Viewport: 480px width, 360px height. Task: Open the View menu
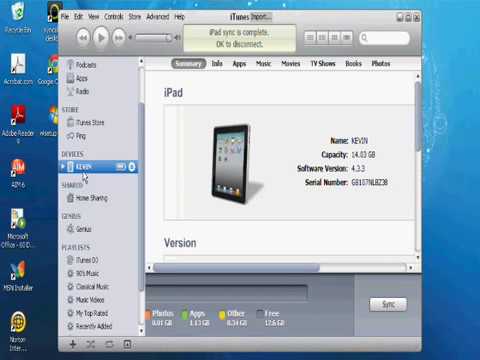click(x=94, y=16)
